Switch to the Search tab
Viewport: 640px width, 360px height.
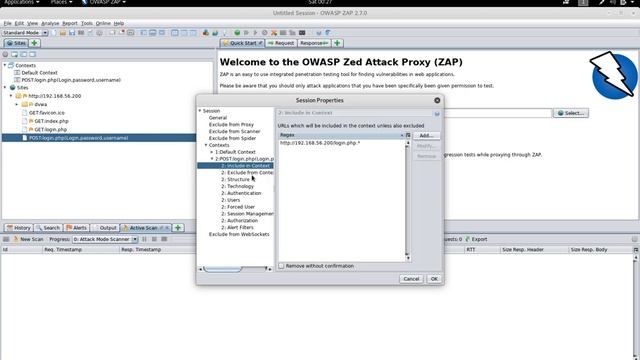[48, 228]
